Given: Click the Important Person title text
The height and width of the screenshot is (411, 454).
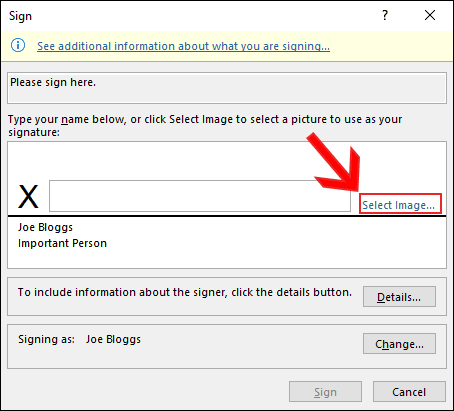Looking at the screenshot, I should pos(62,243).
